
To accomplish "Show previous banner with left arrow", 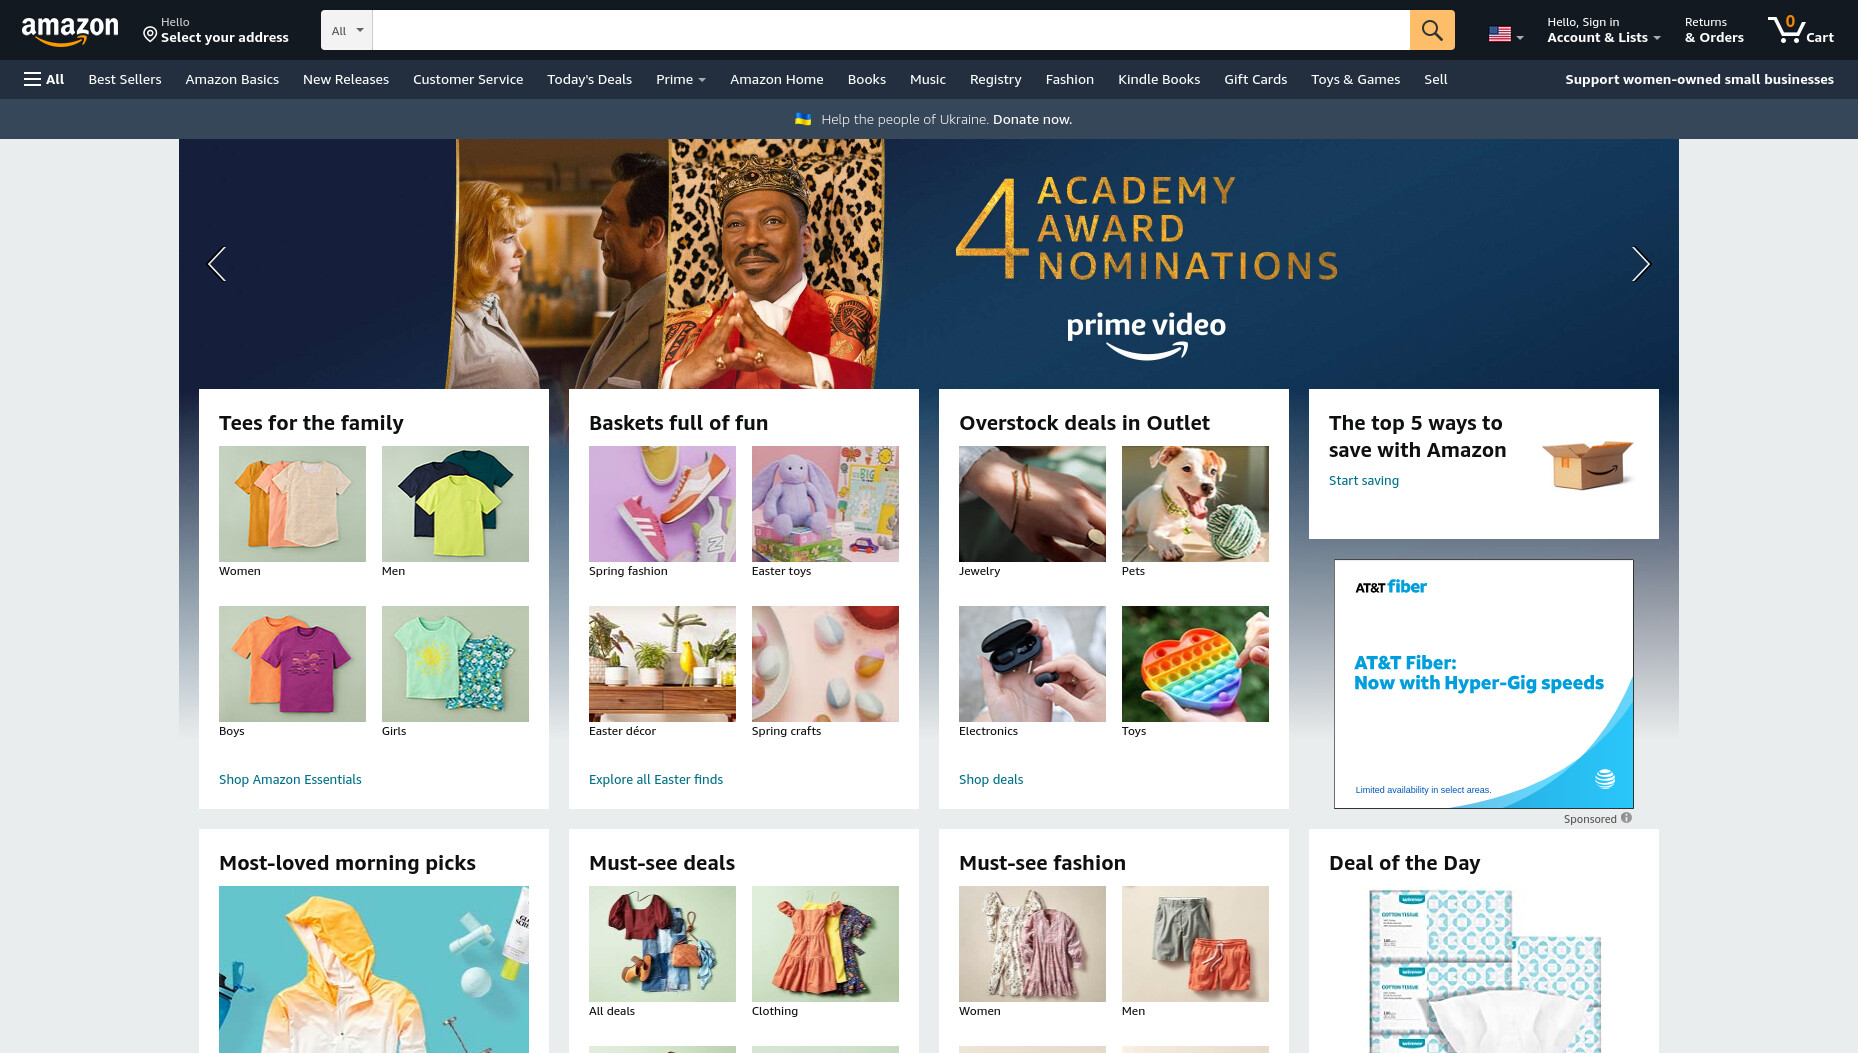I will pyautogui.click(x=216, y=264).
